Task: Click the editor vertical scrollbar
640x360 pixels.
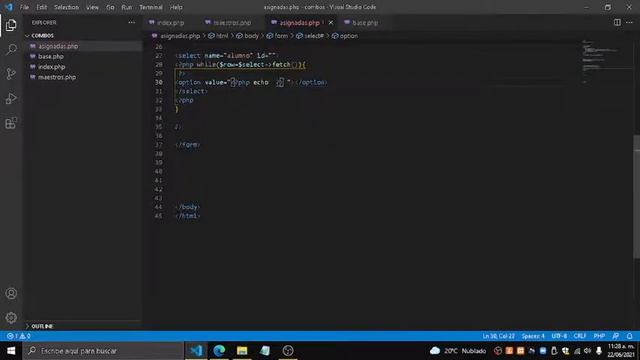Action: coord(636,197)
